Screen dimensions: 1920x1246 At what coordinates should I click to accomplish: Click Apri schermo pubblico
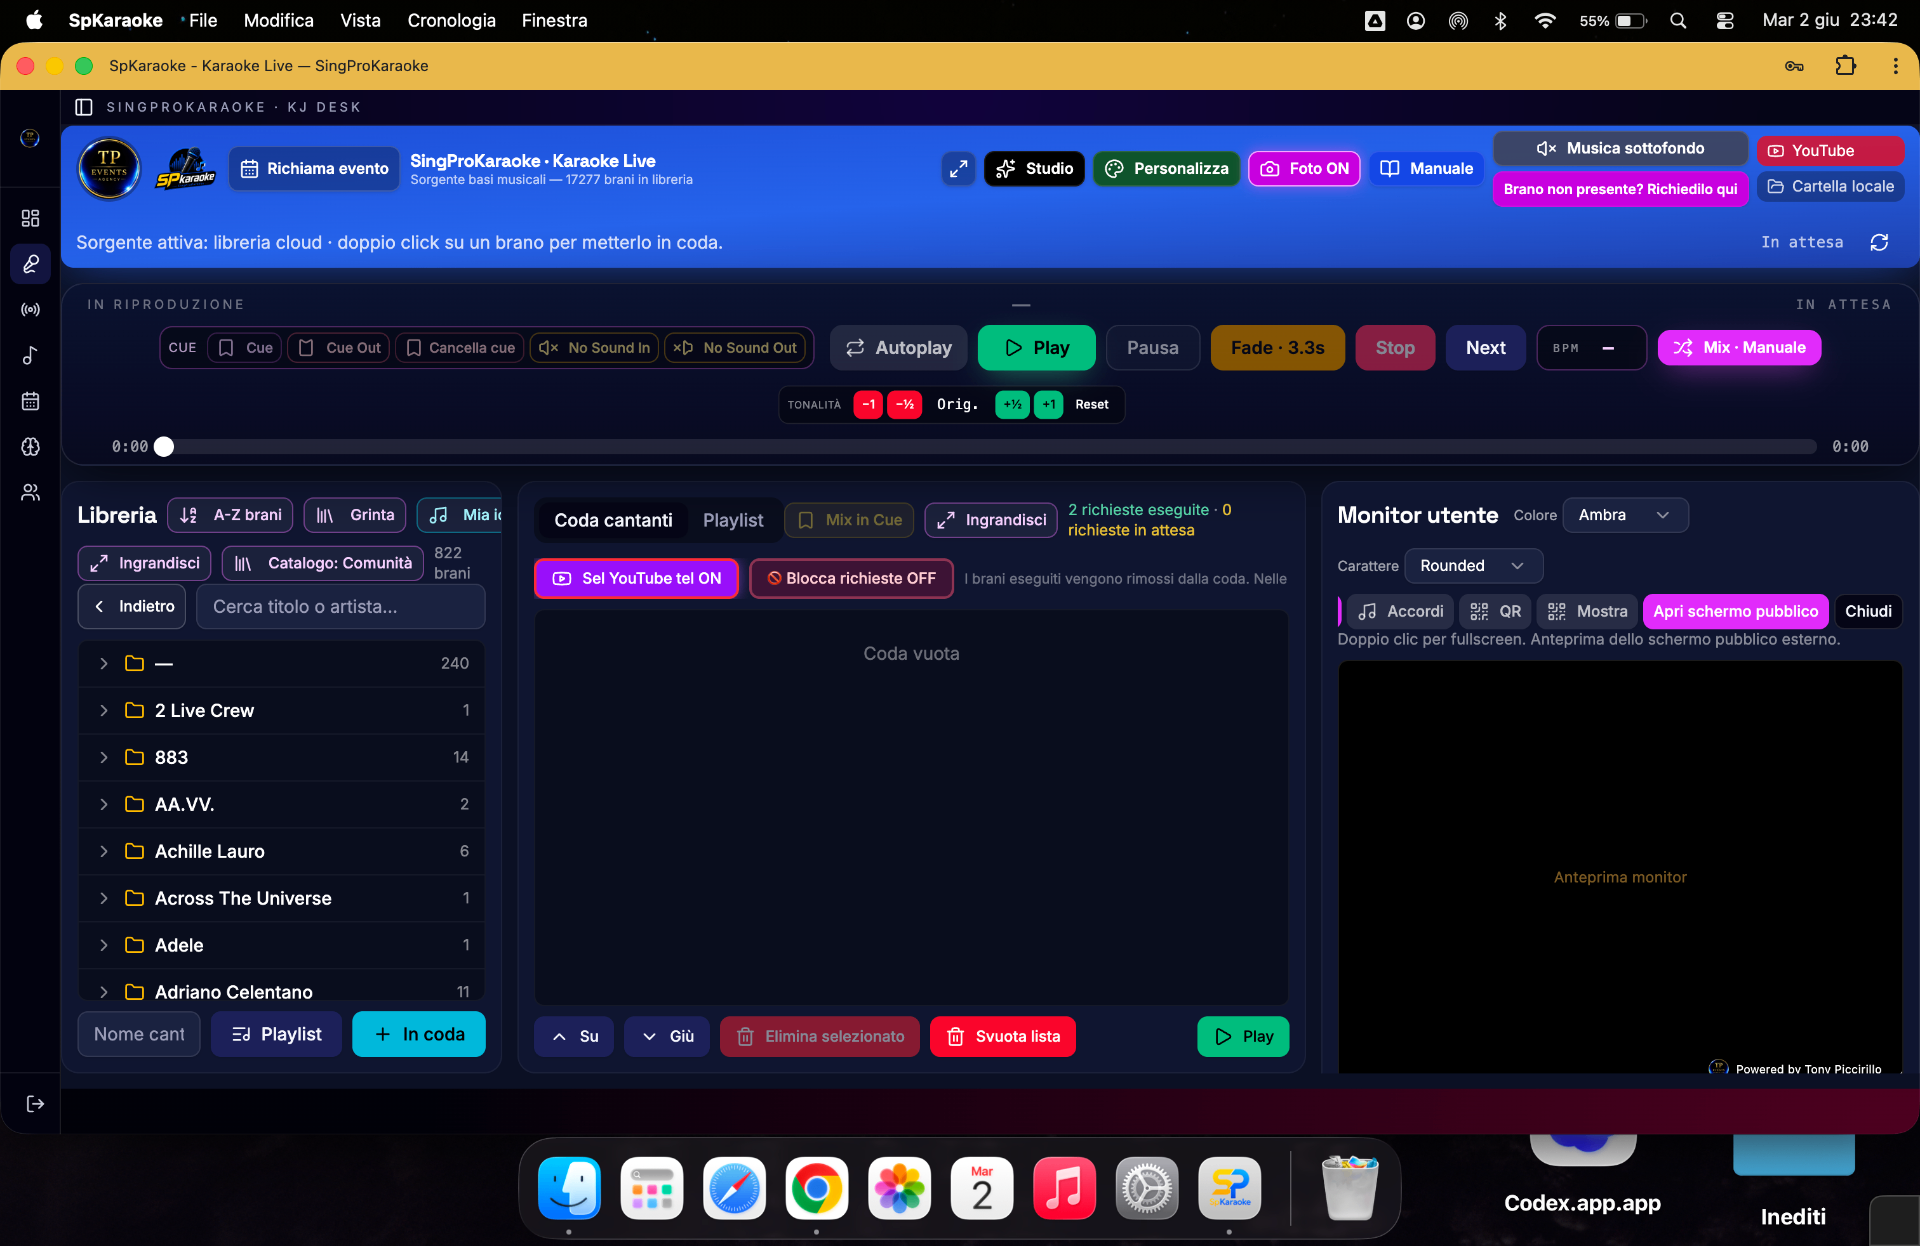point(1736,612)
